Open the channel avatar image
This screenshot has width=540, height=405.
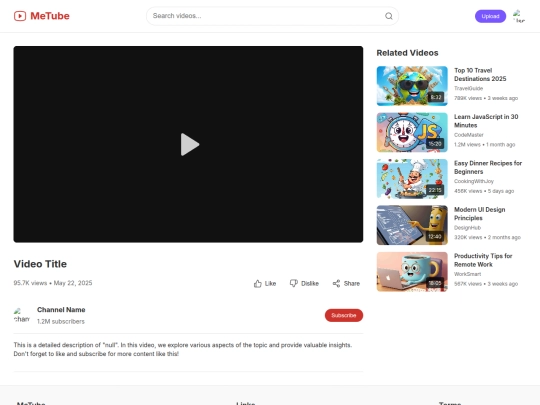pyautogui.click(x=22, y=315)
